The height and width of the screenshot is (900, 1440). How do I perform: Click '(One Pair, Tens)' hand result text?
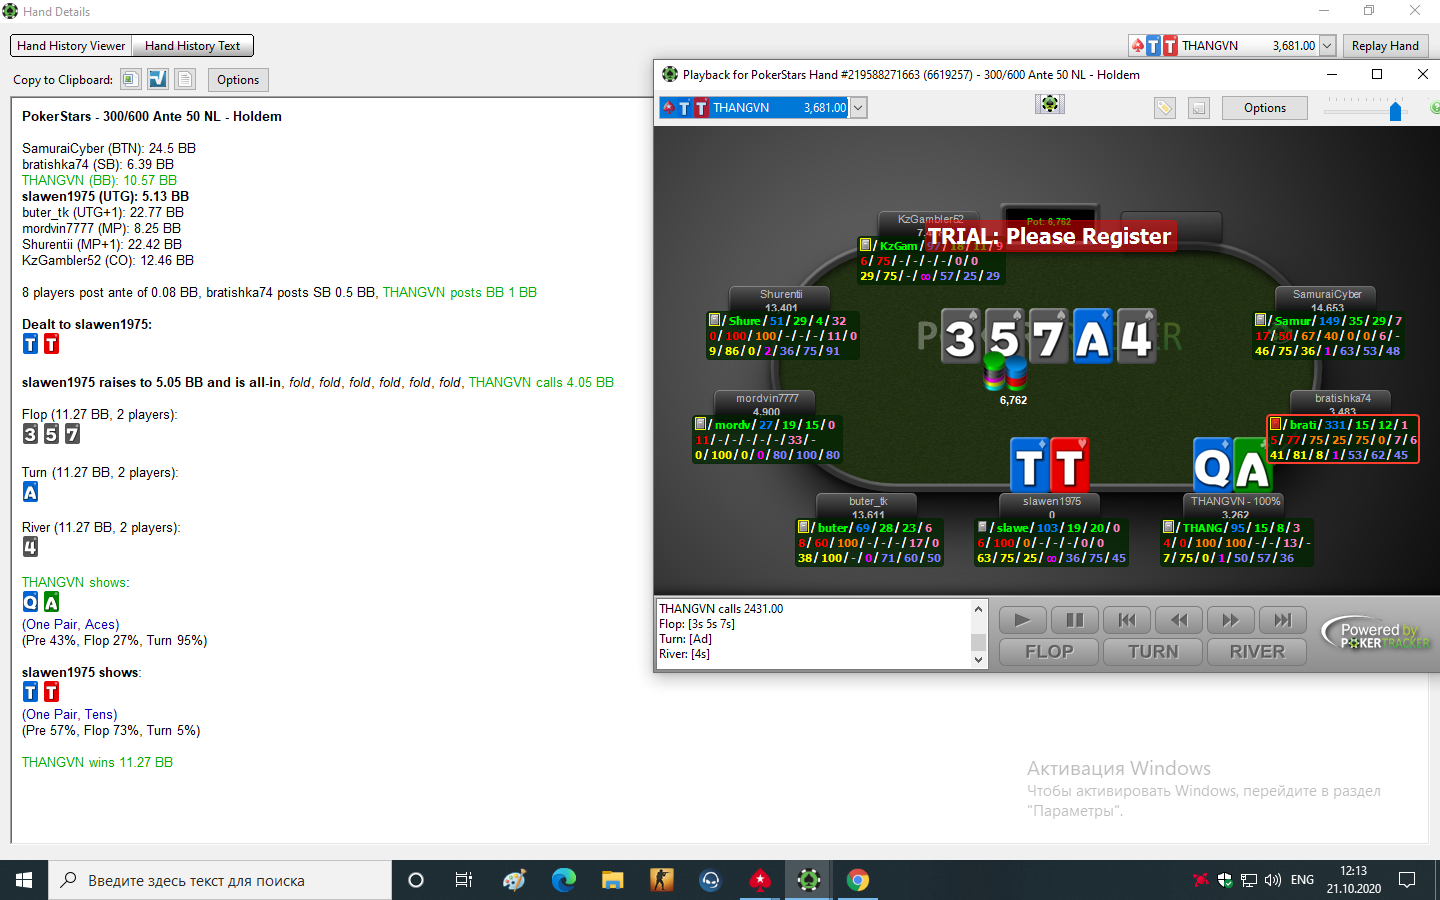click(x=69, y=714)
